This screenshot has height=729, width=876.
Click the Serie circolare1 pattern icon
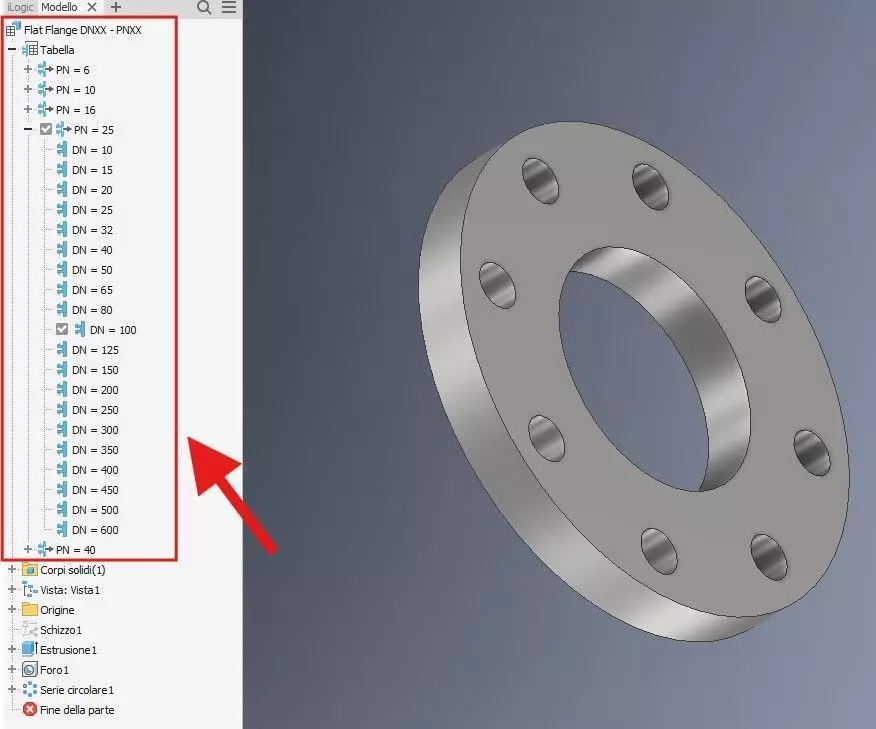pyautogui.click(x=30, y=689)
